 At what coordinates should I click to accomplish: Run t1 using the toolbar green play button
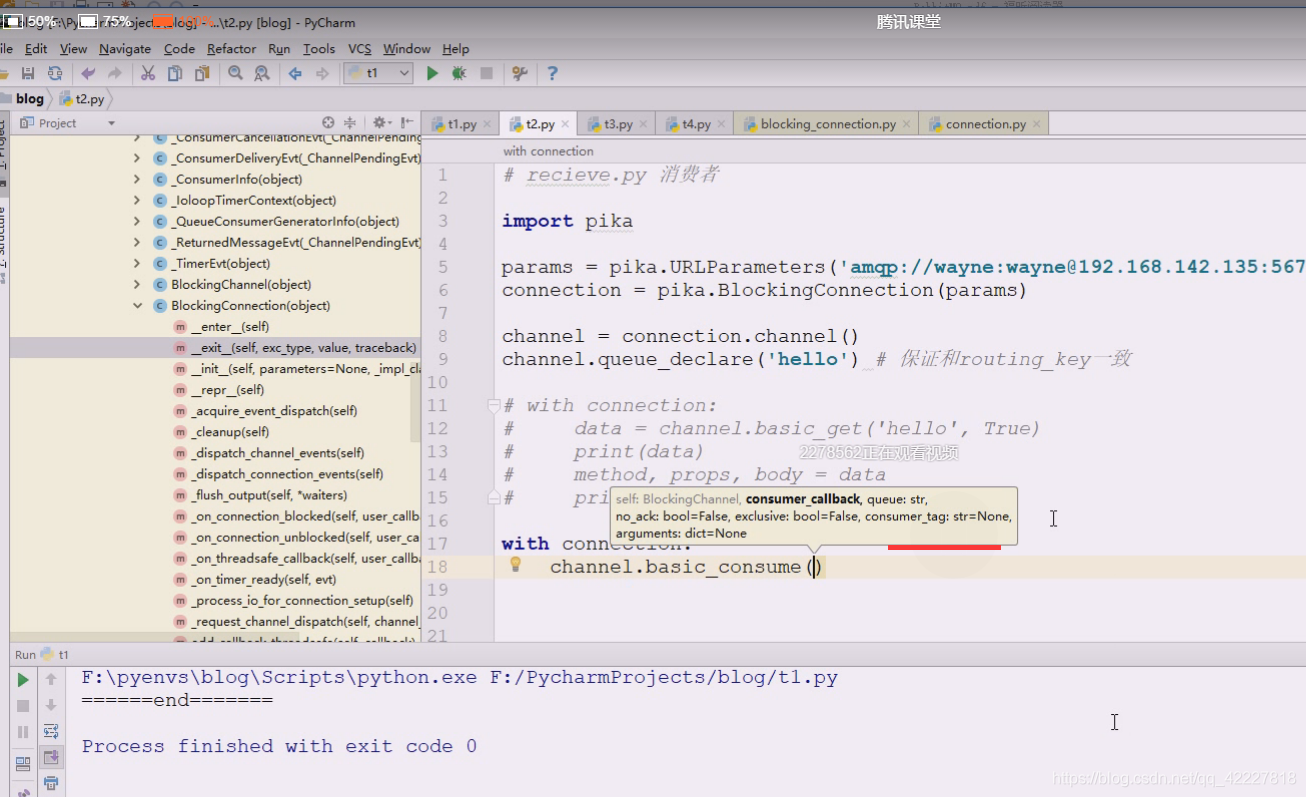click(x=432, y=73)
